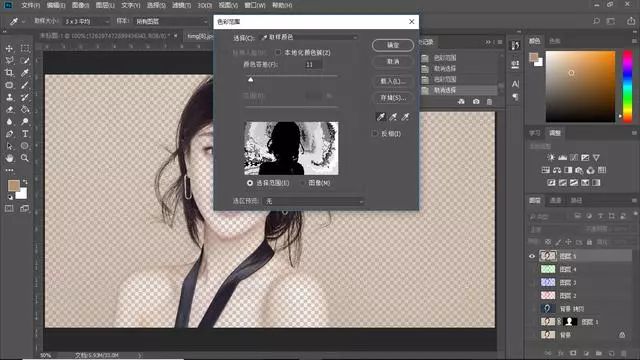Open the Selection Preview dropdown
640x360 pixels.
[x=314, y=201]
